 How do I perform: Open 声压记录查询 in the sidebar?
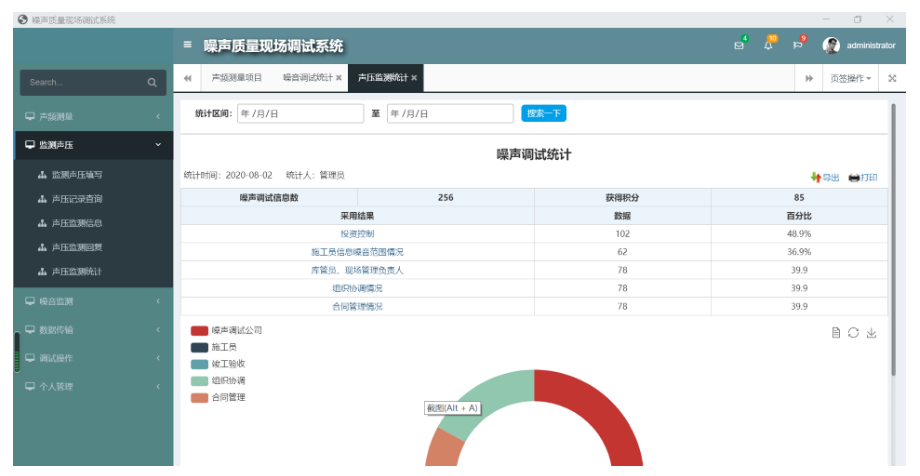pos(77,199)
